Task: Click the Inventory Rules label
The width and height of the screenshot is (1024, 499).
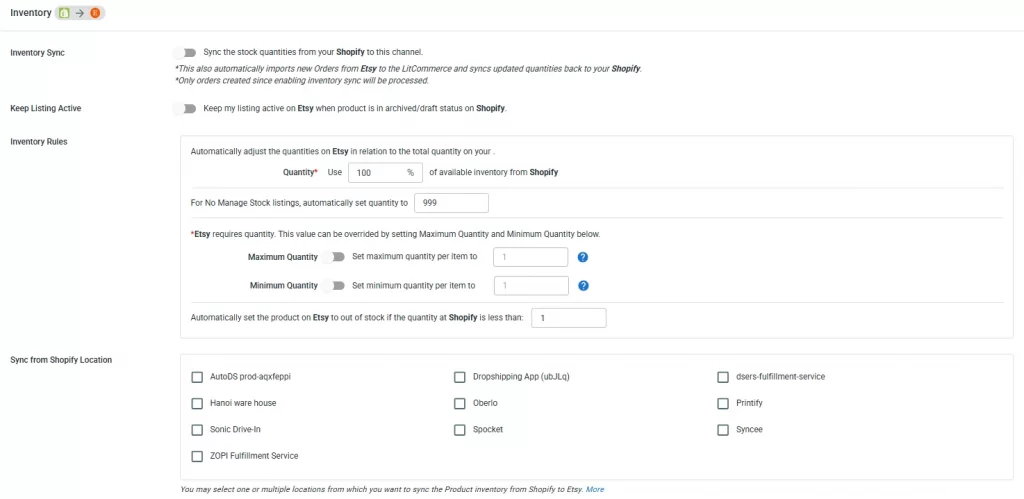Action: coord(39,142)
